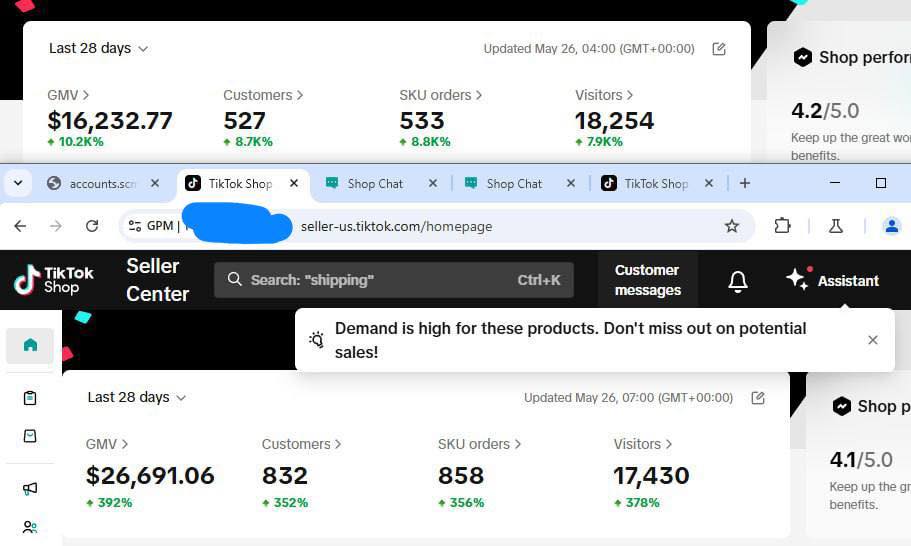Maximize the browser window
This screenshot has height=546, width=911.
pyautogui.click(x=881, y=183)
